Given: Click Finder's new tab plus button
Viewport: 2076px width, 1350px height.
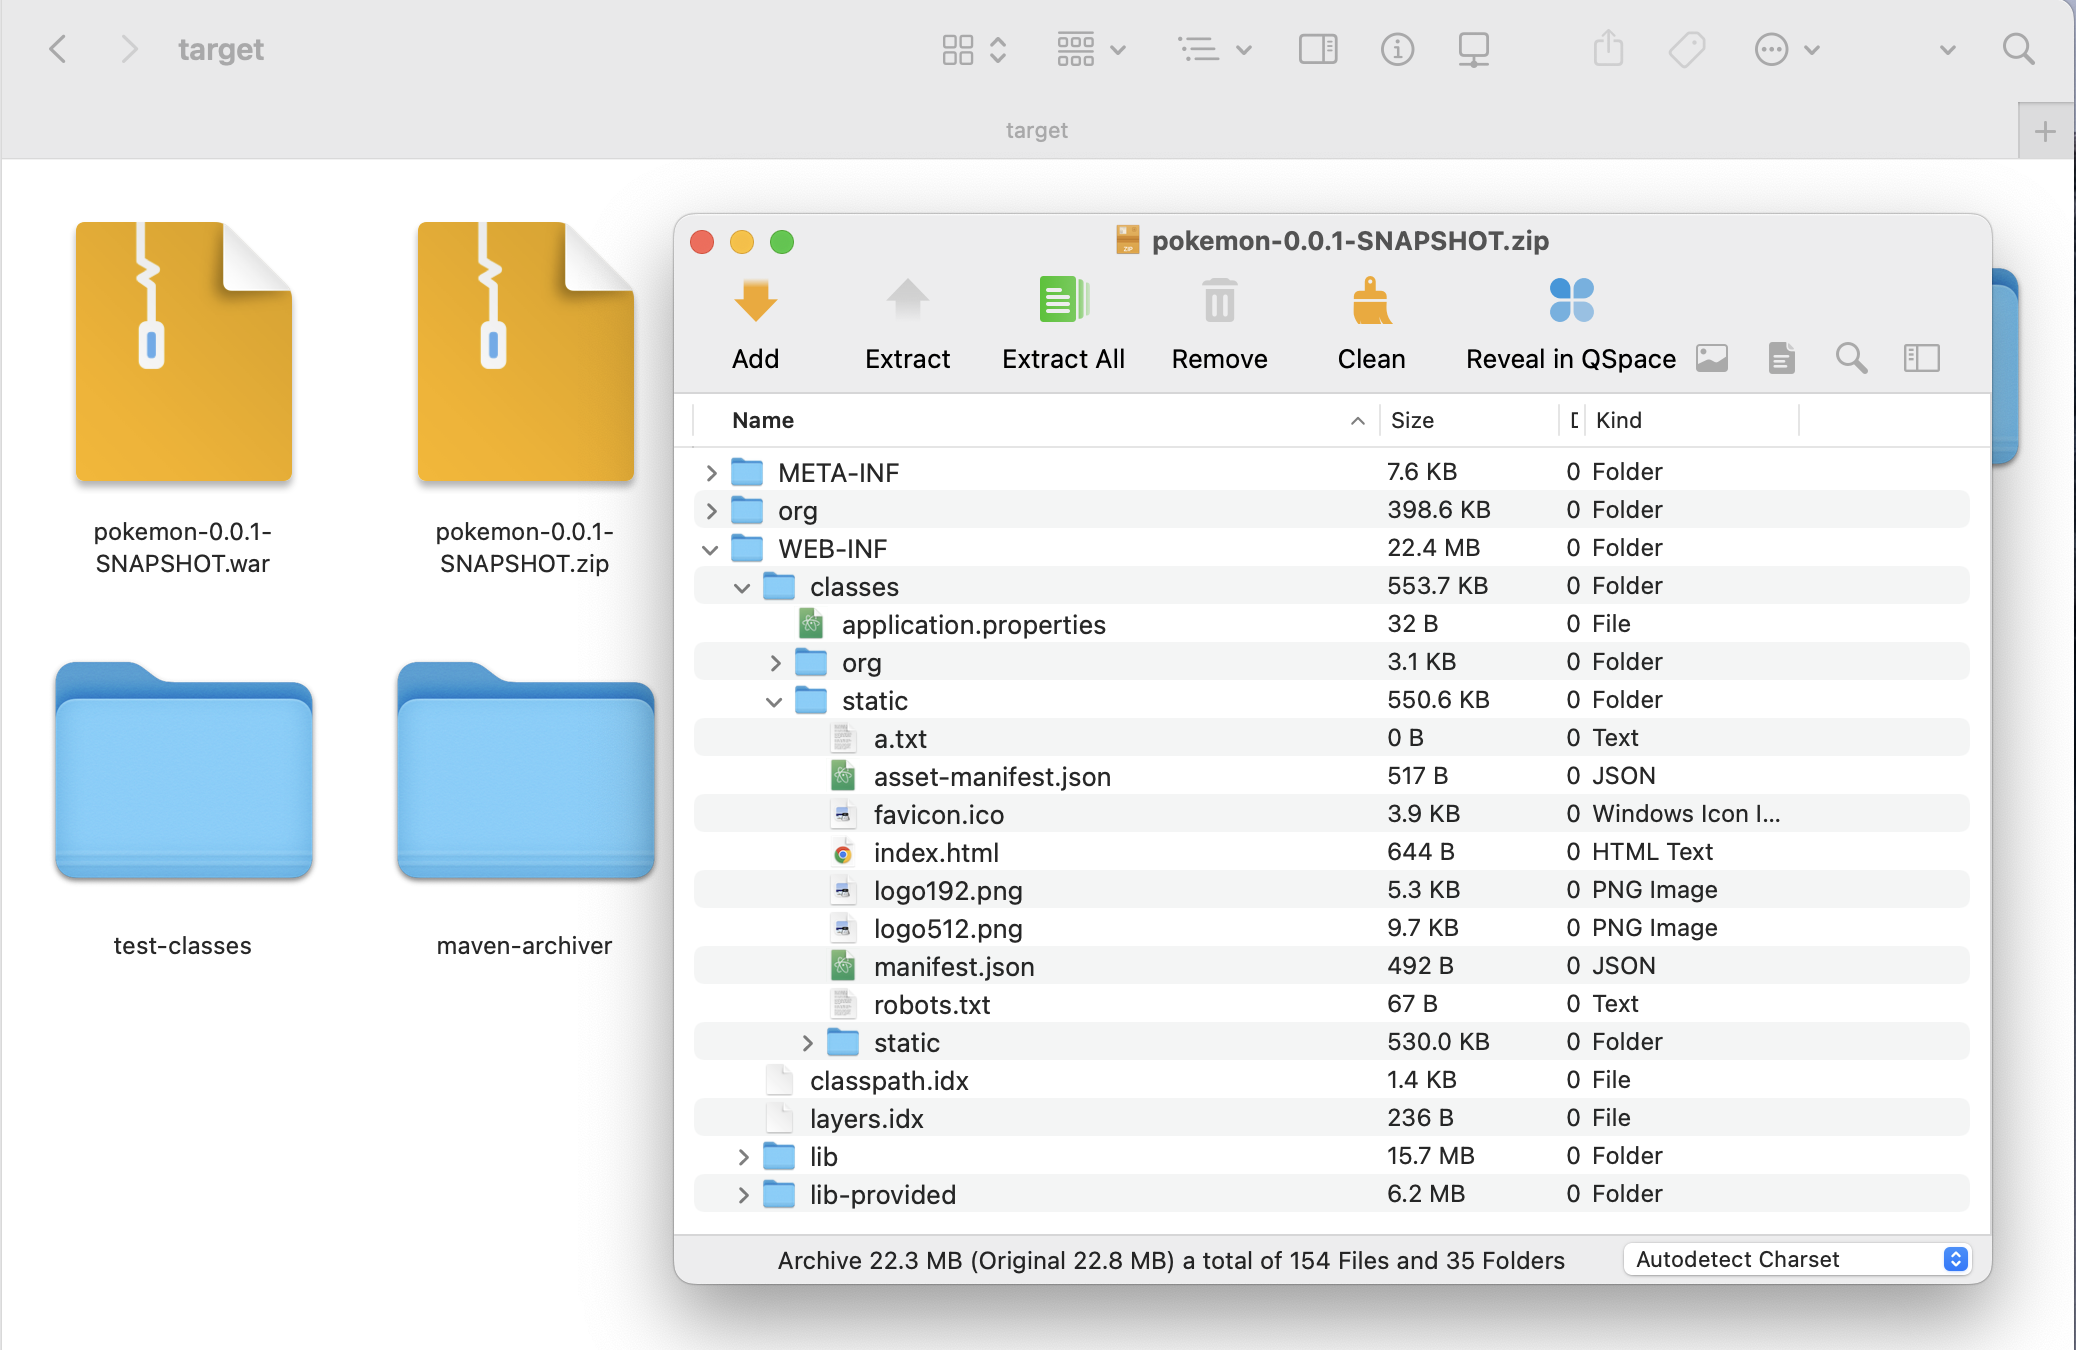Looking at the screenshot, I should coord(2045,131).
